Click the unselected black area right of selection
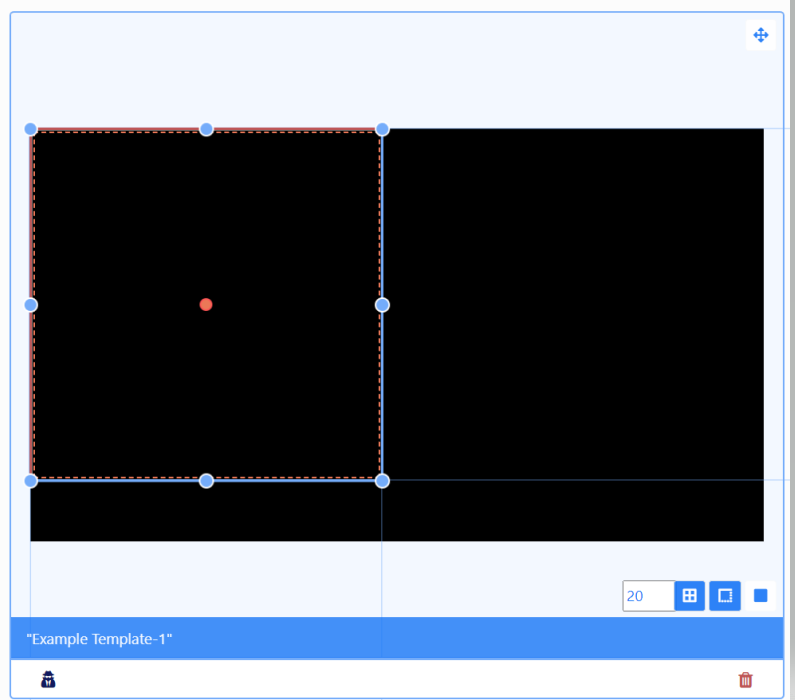The height and width of the screenshot is (700, 795). tap(570, 300)
